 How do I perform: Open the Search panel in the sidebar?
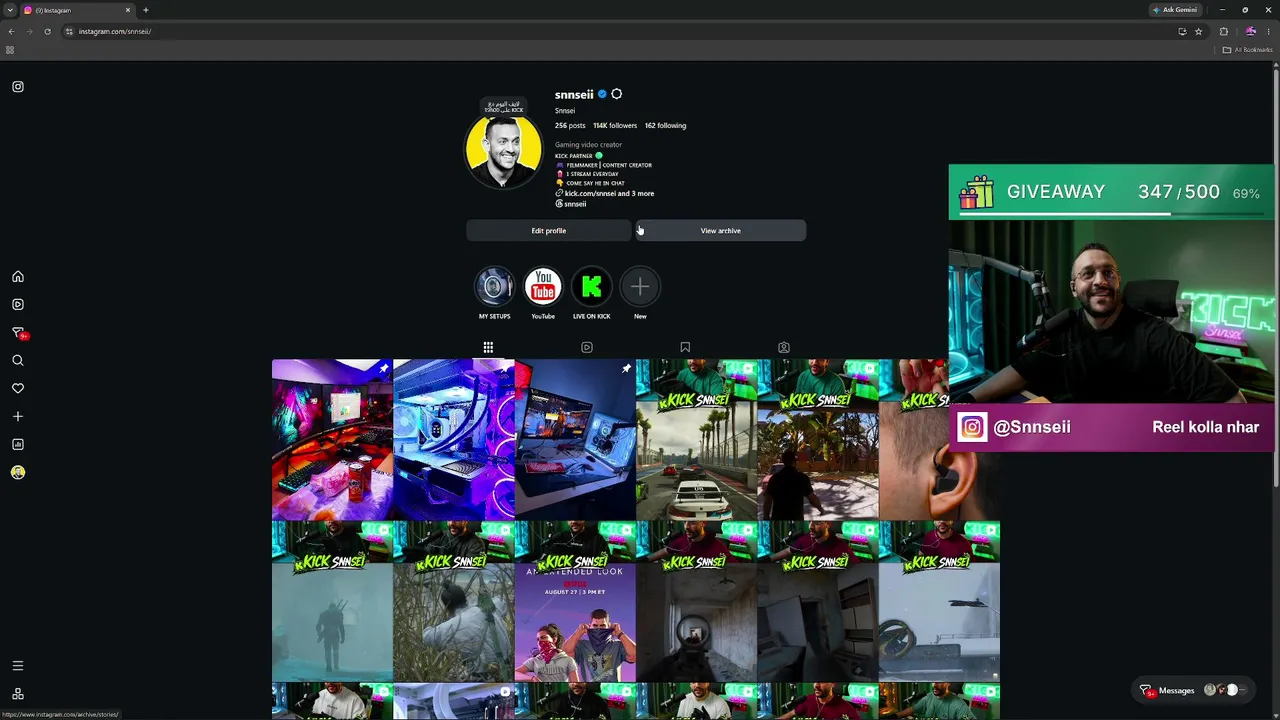point(18,361)
